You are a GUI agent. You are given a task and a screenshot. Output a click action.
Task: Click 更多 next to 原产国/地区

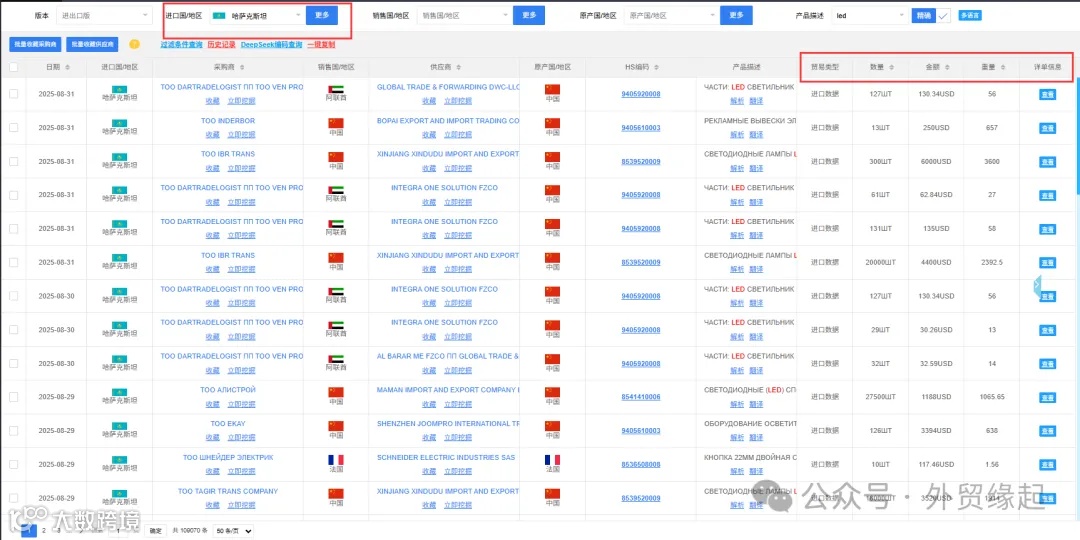point(736,15)
